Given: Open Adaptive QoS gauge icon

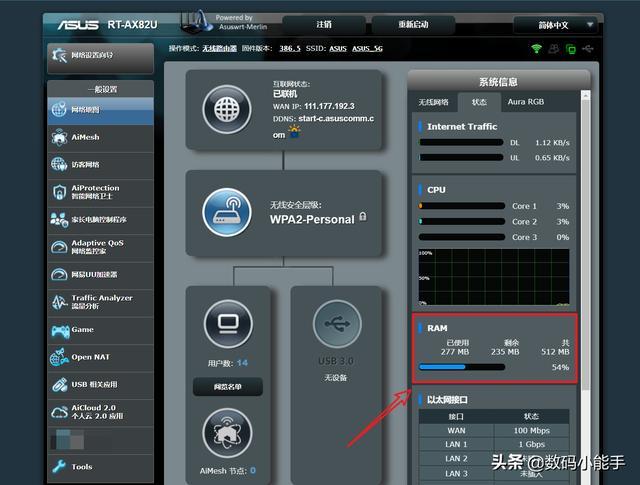Looking at the screenshot, I should coord(59,247).
